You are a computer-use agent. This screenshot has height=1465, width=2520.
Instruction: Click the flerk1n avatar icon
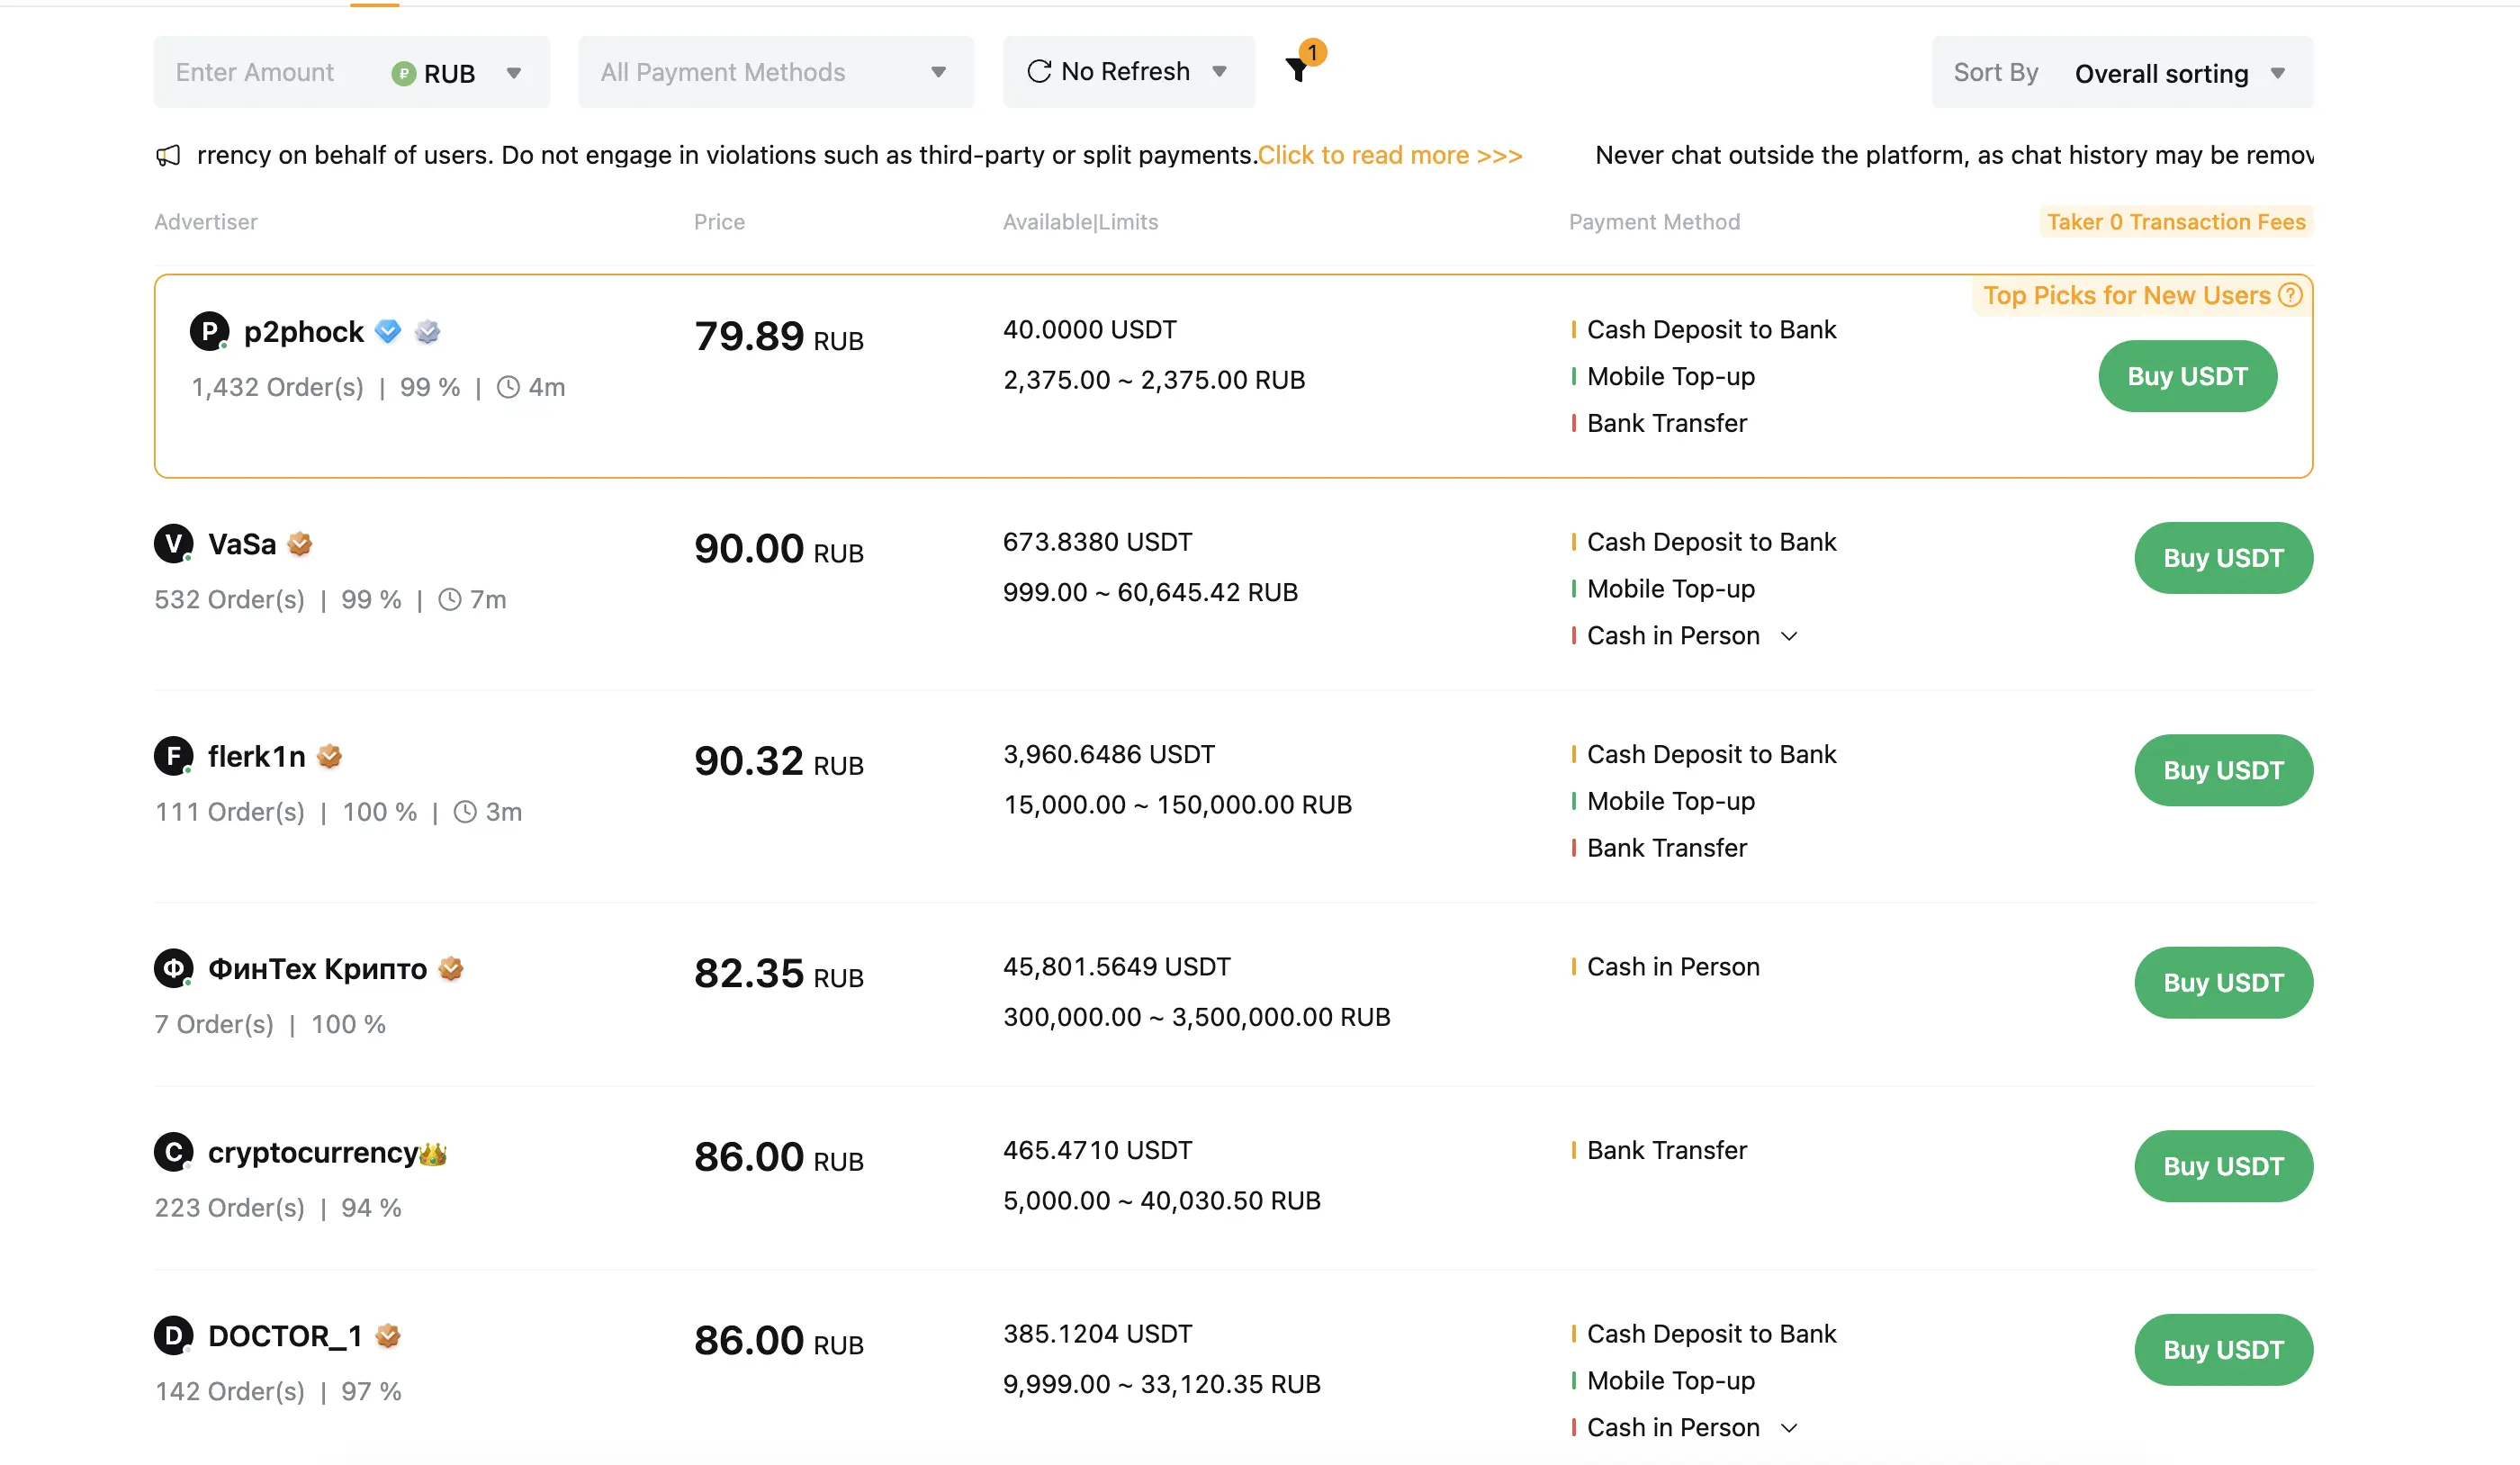click(x=174, y=757)
